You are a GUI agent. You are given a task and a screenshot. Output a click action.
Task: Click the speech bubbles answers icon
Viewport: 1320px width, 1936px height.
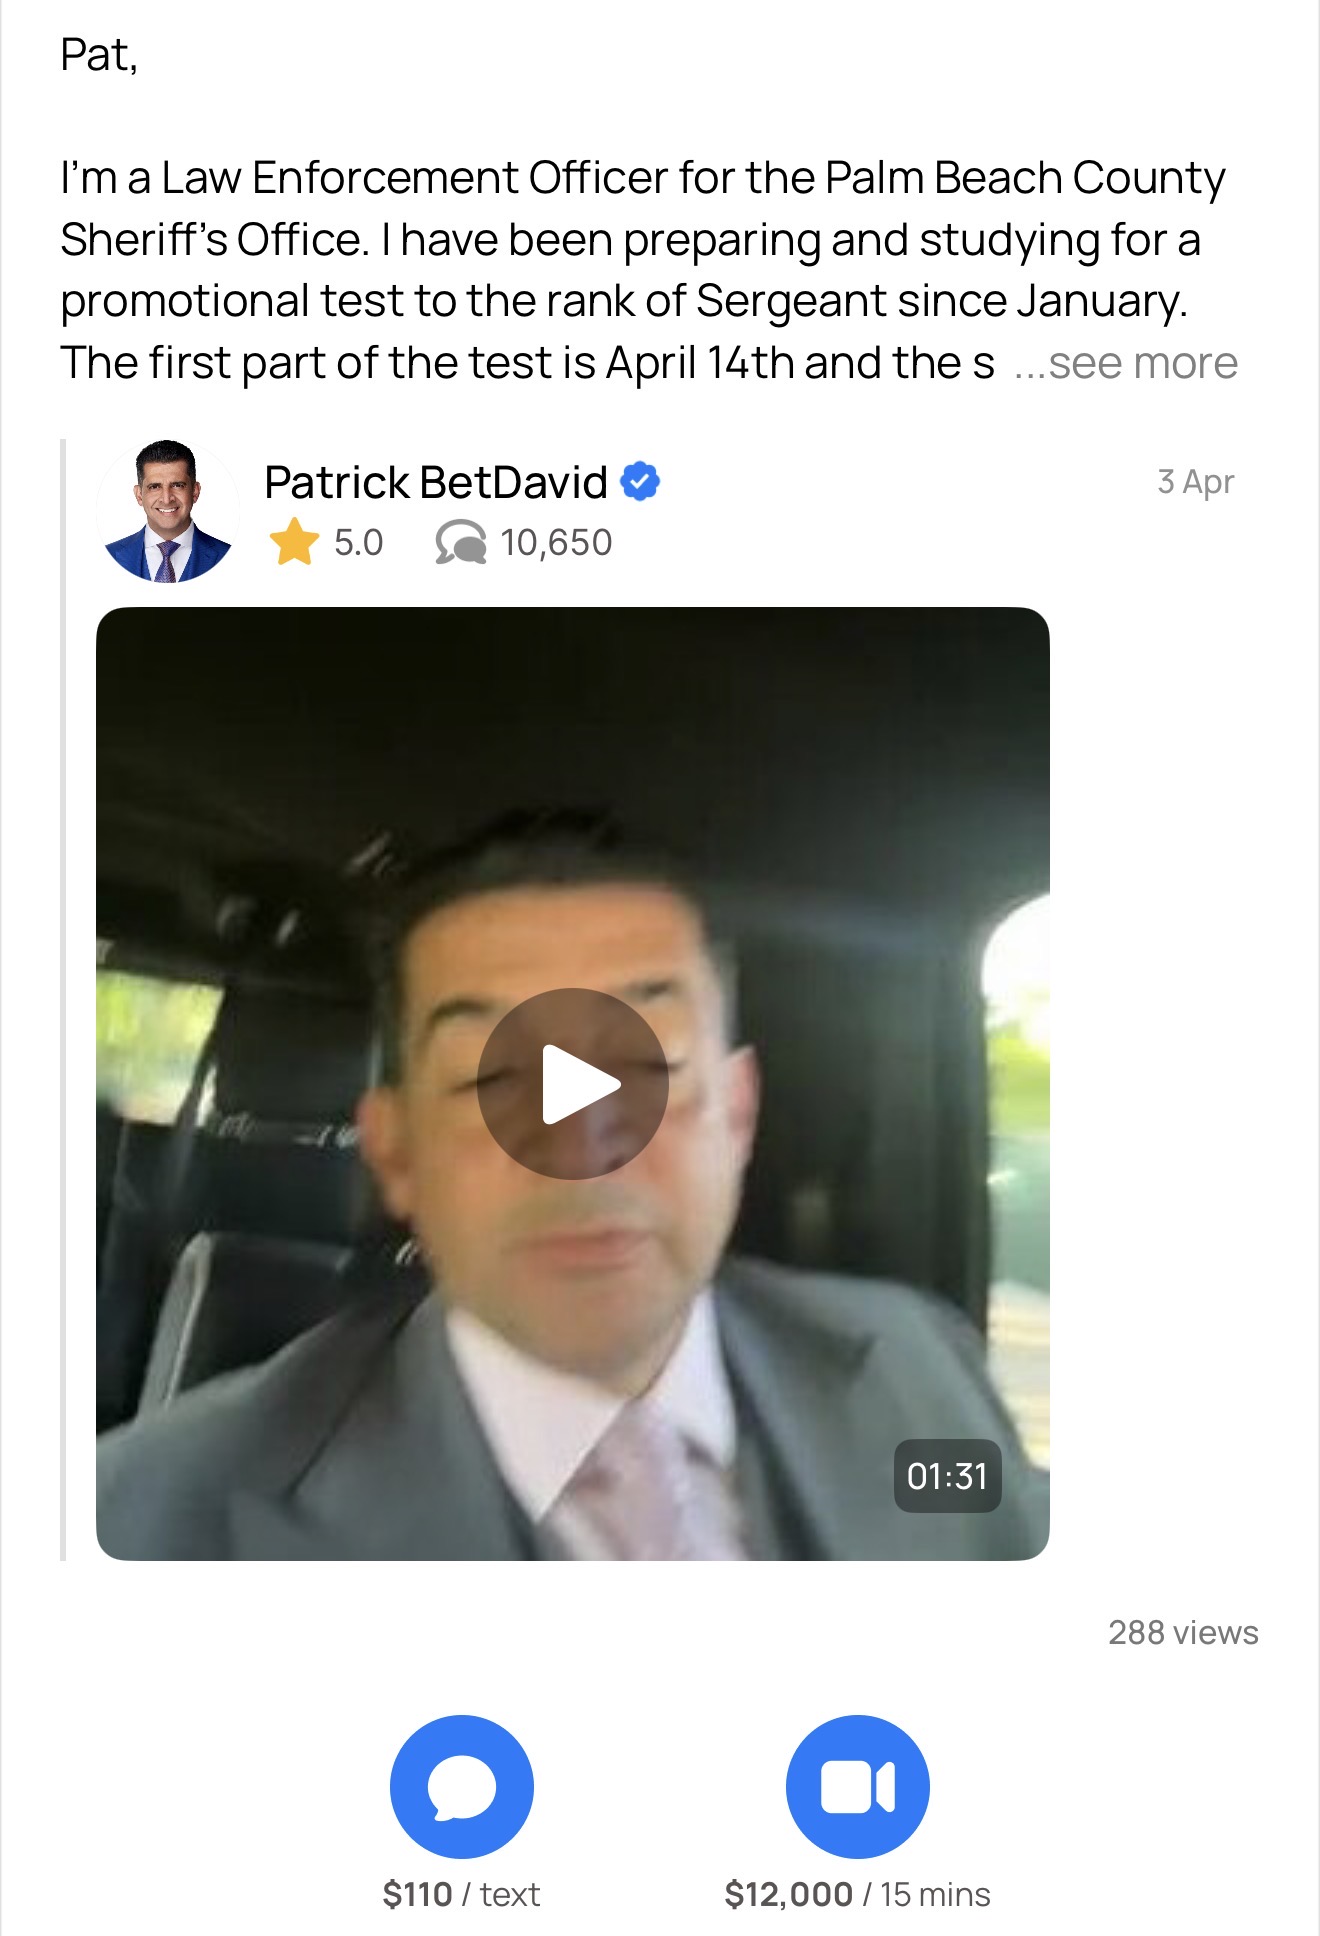point(460,543)
